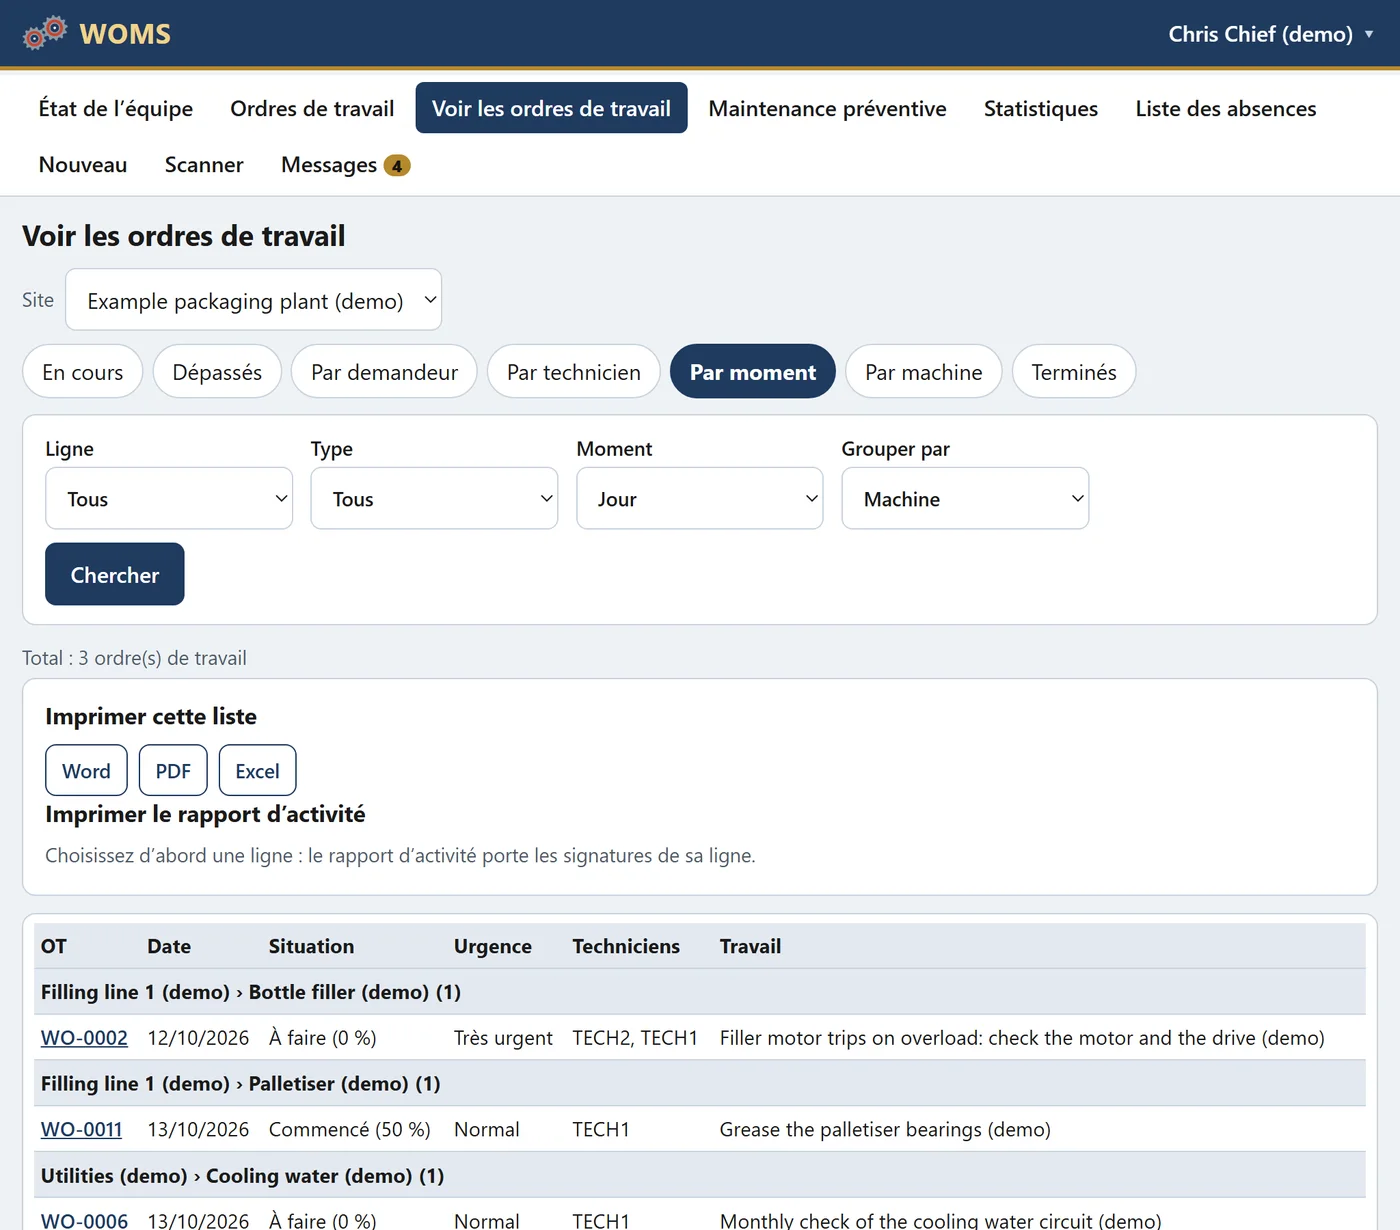Screen dimensions: 1400x1230
Task: Click 'Filling line 1 (demo) › Bottle filler' group row
Action: 700,992
